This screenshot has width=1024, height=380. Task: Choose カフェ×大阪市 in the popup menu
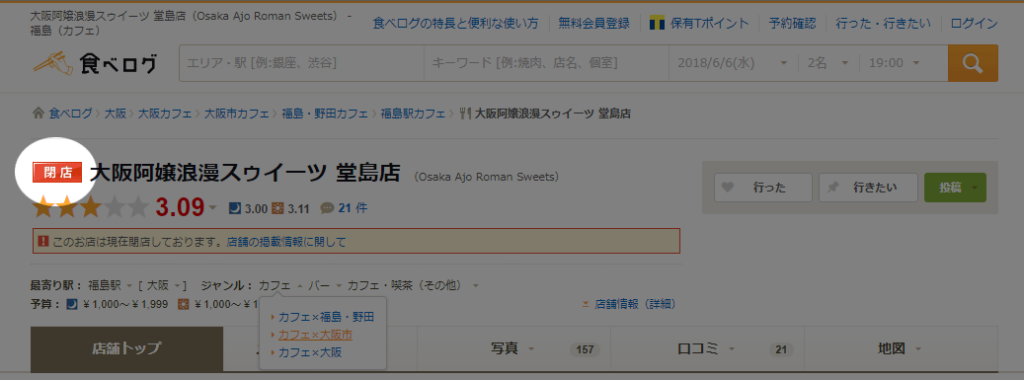tap(315, 335)
